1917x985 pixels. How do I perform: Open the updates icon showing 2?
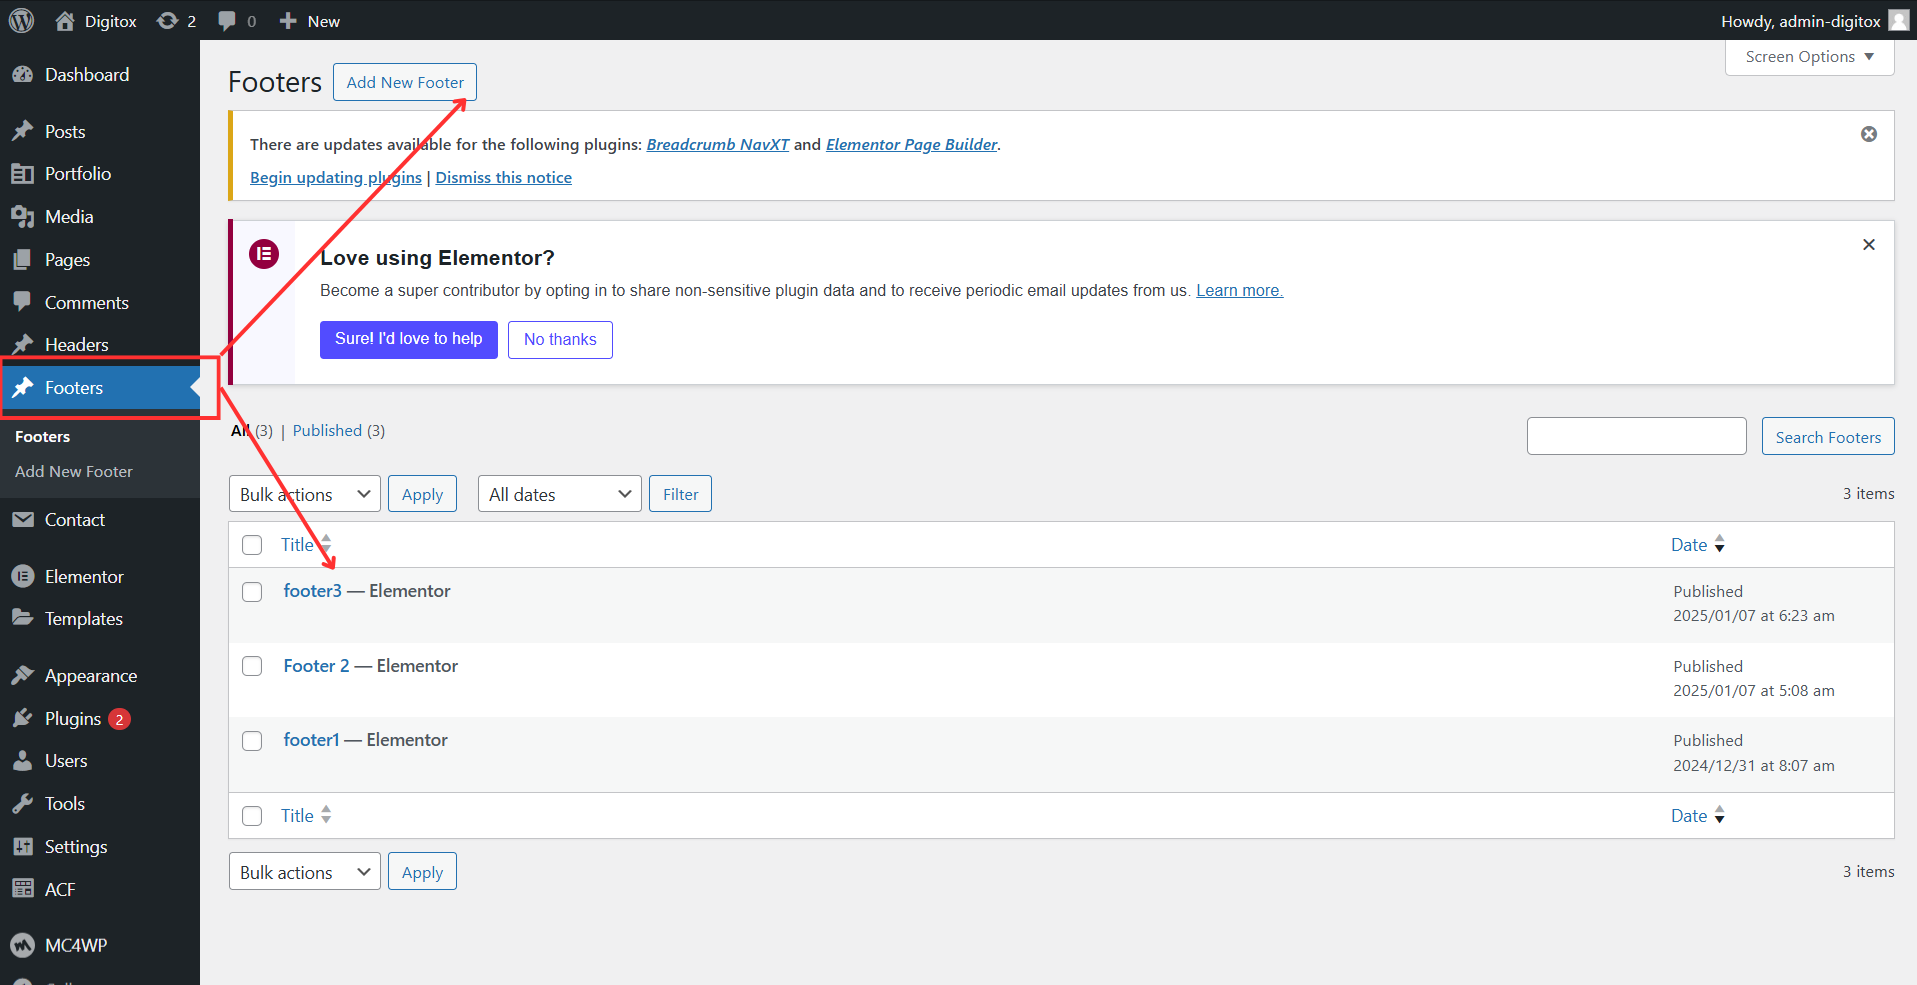pyautogui.click(x=167, y=20)
